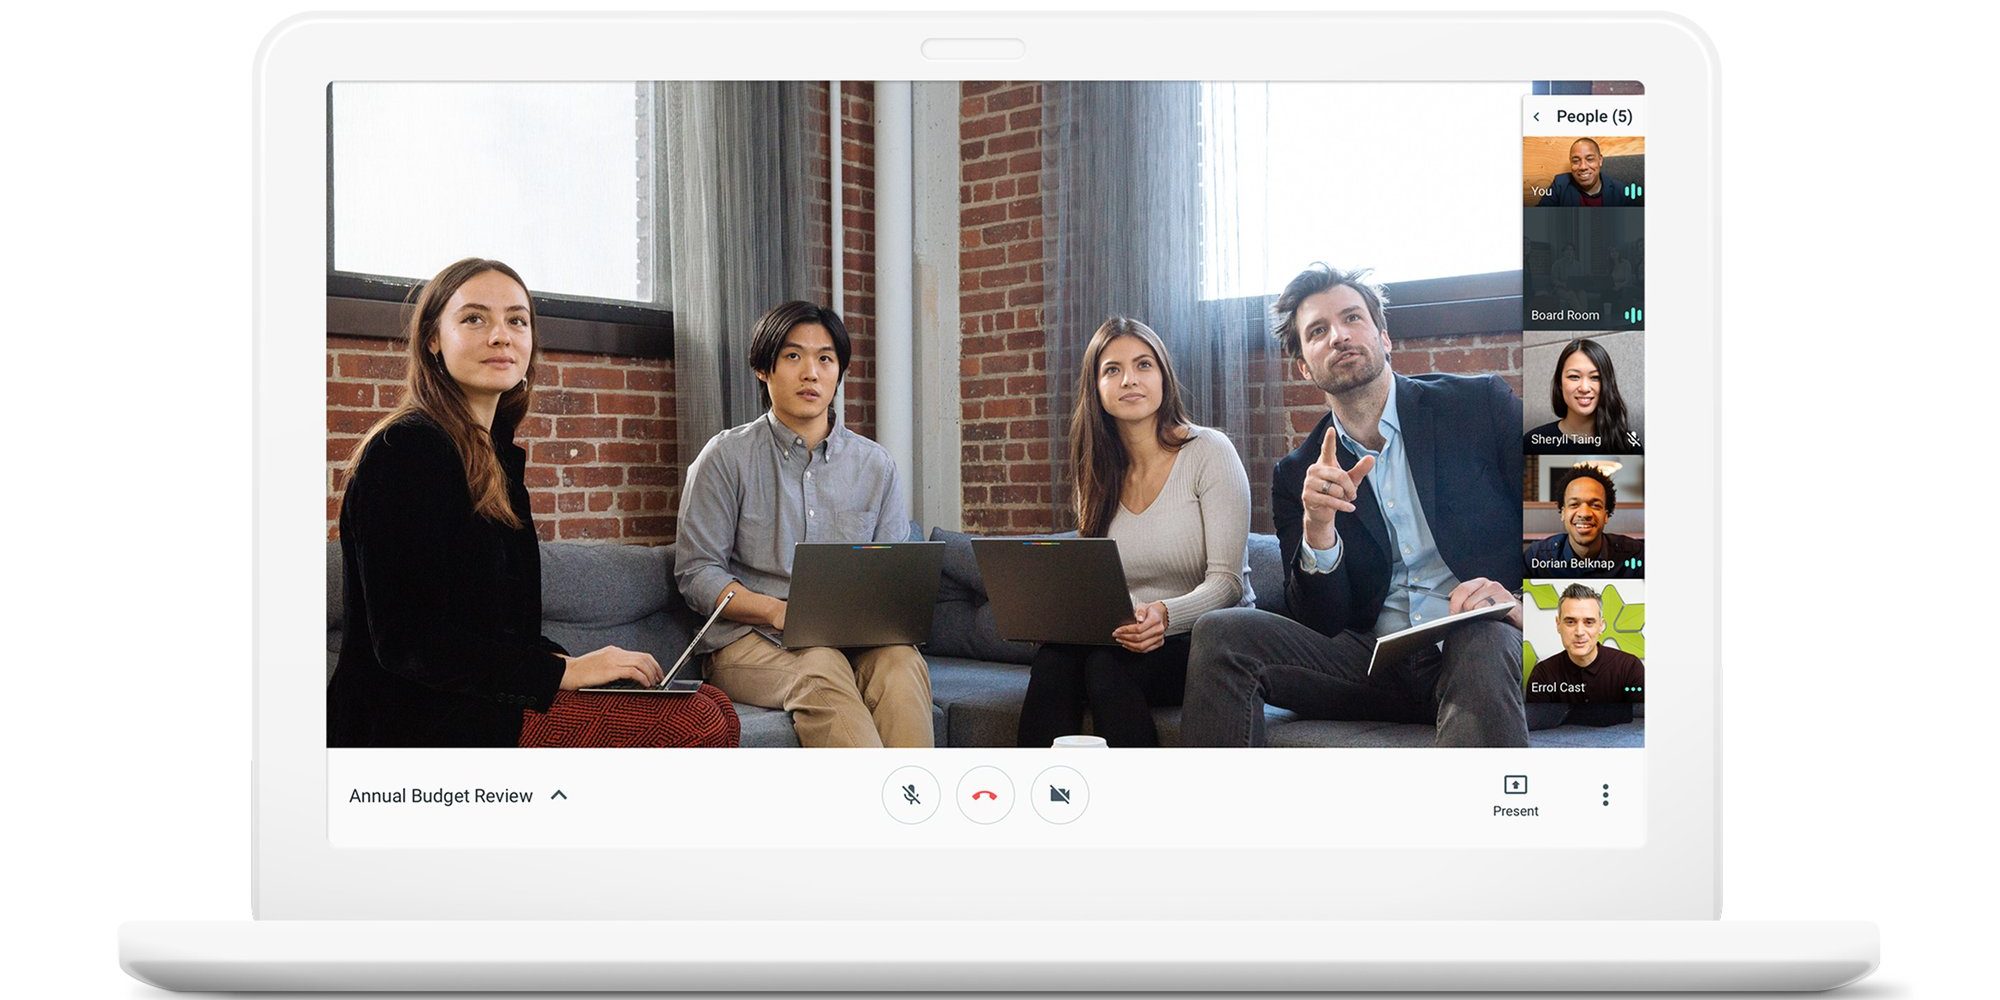
Task: Click the Present screen share icon
Action: [1515, 785]
